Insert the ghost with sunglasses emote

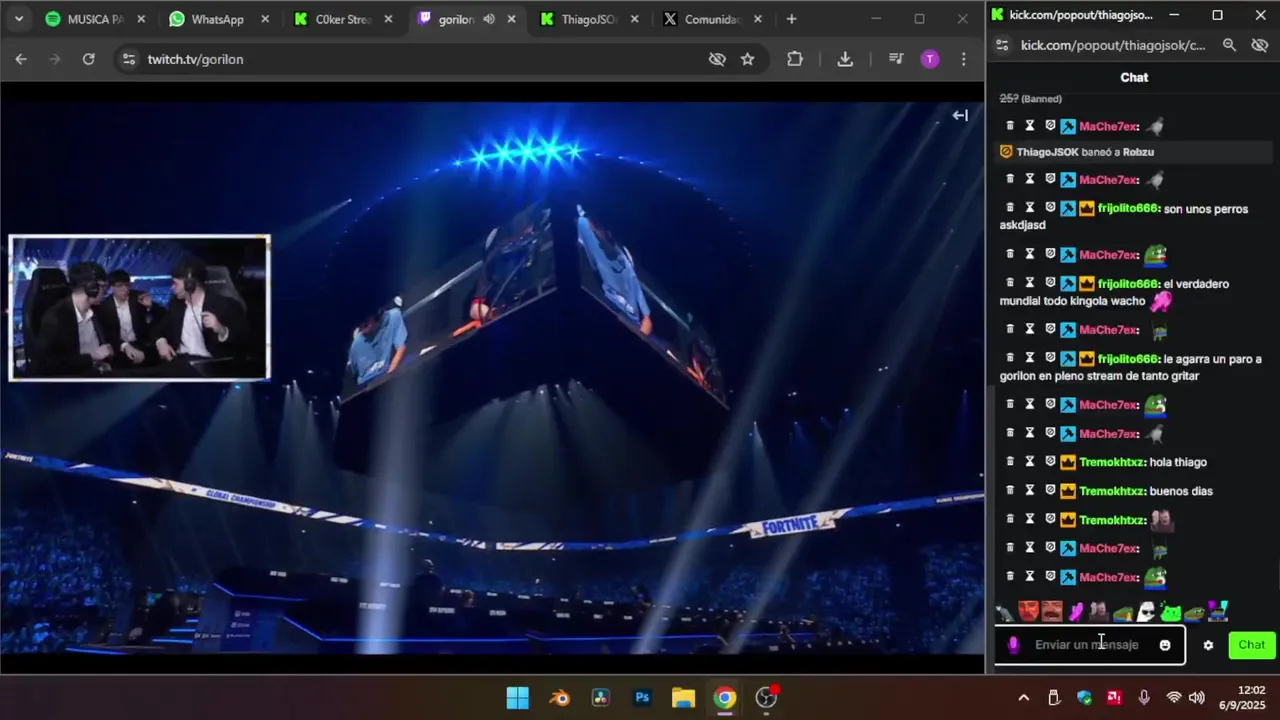[x=1146, y=611]
